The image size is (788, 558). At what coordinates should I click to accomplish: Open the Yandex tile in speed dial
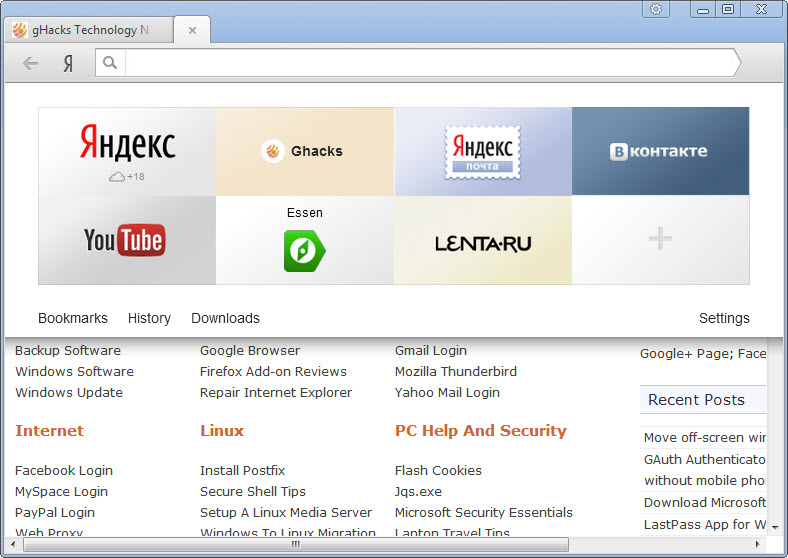pos(127,151)
